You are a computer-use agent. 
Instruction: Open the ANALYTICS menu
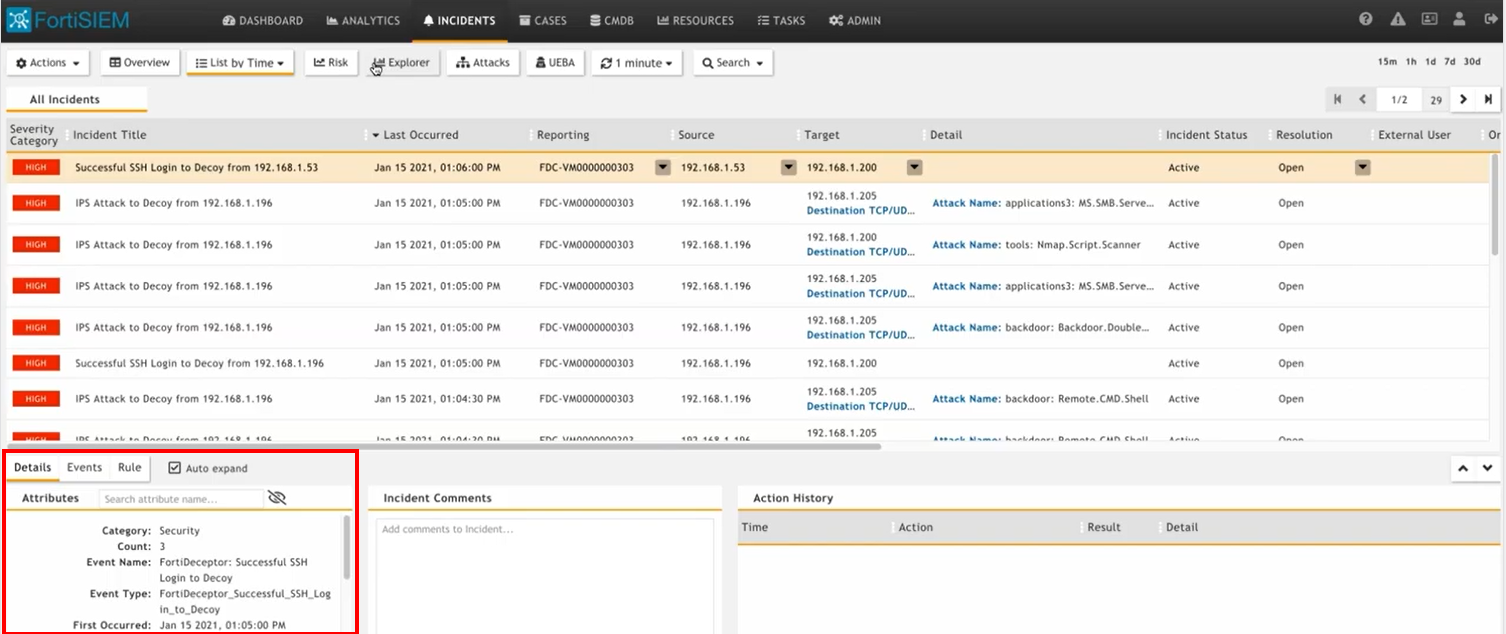363,20
